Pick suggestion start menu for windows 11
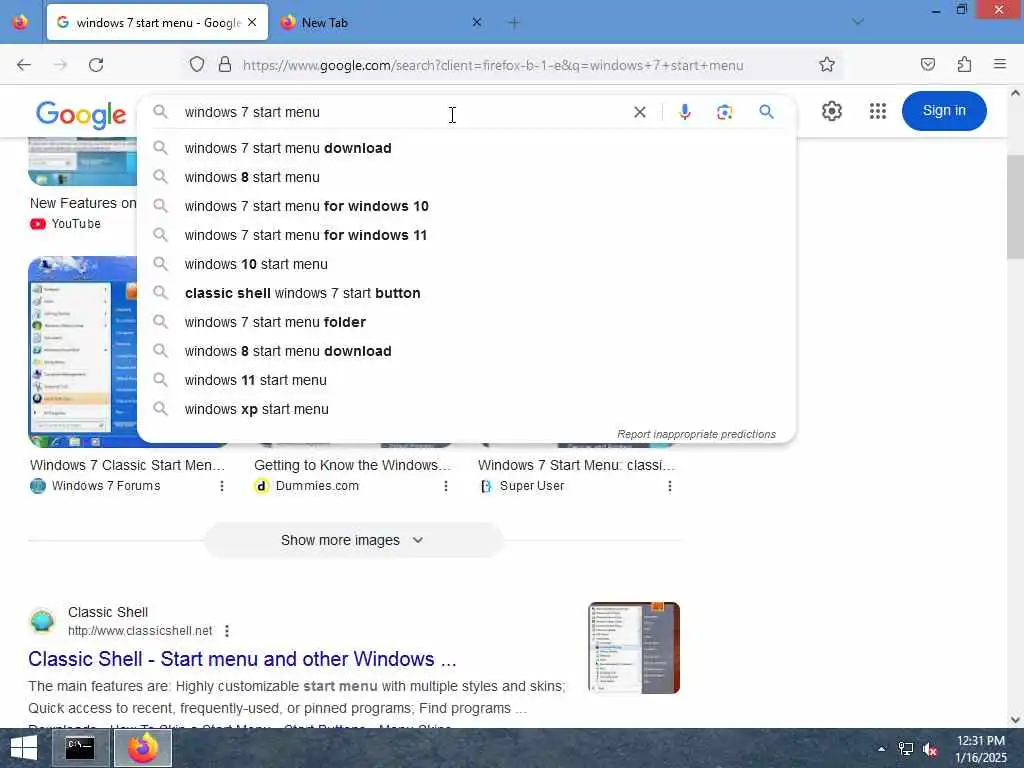The image size is (1024, 768). pos(467,235)
